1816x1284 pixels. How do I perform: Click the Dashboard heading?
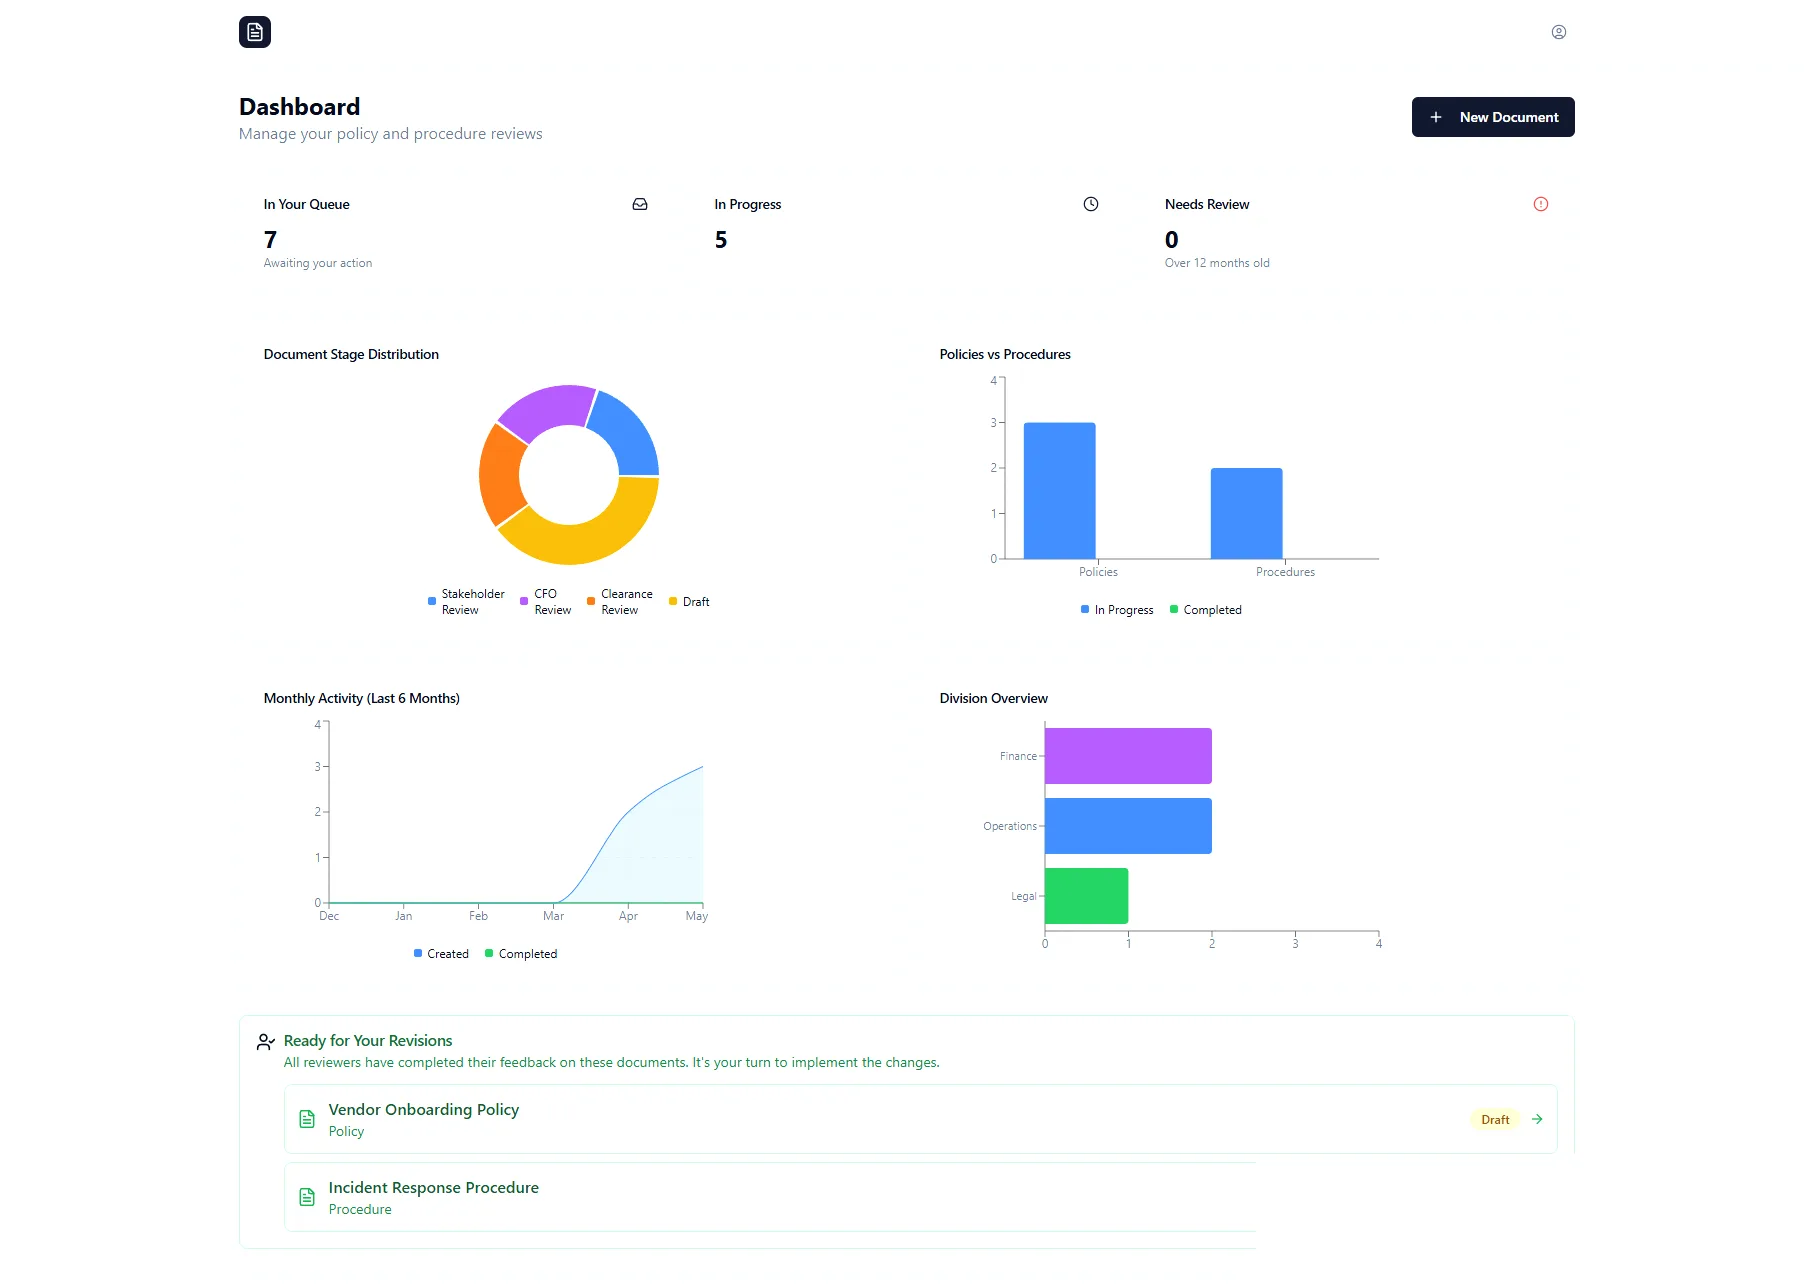point(299,107)
